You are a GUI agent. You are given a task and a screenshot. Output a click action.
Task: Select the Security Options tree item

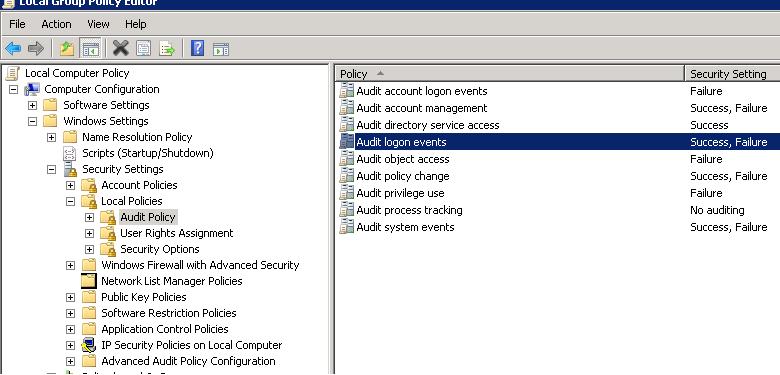click(159, 249)
